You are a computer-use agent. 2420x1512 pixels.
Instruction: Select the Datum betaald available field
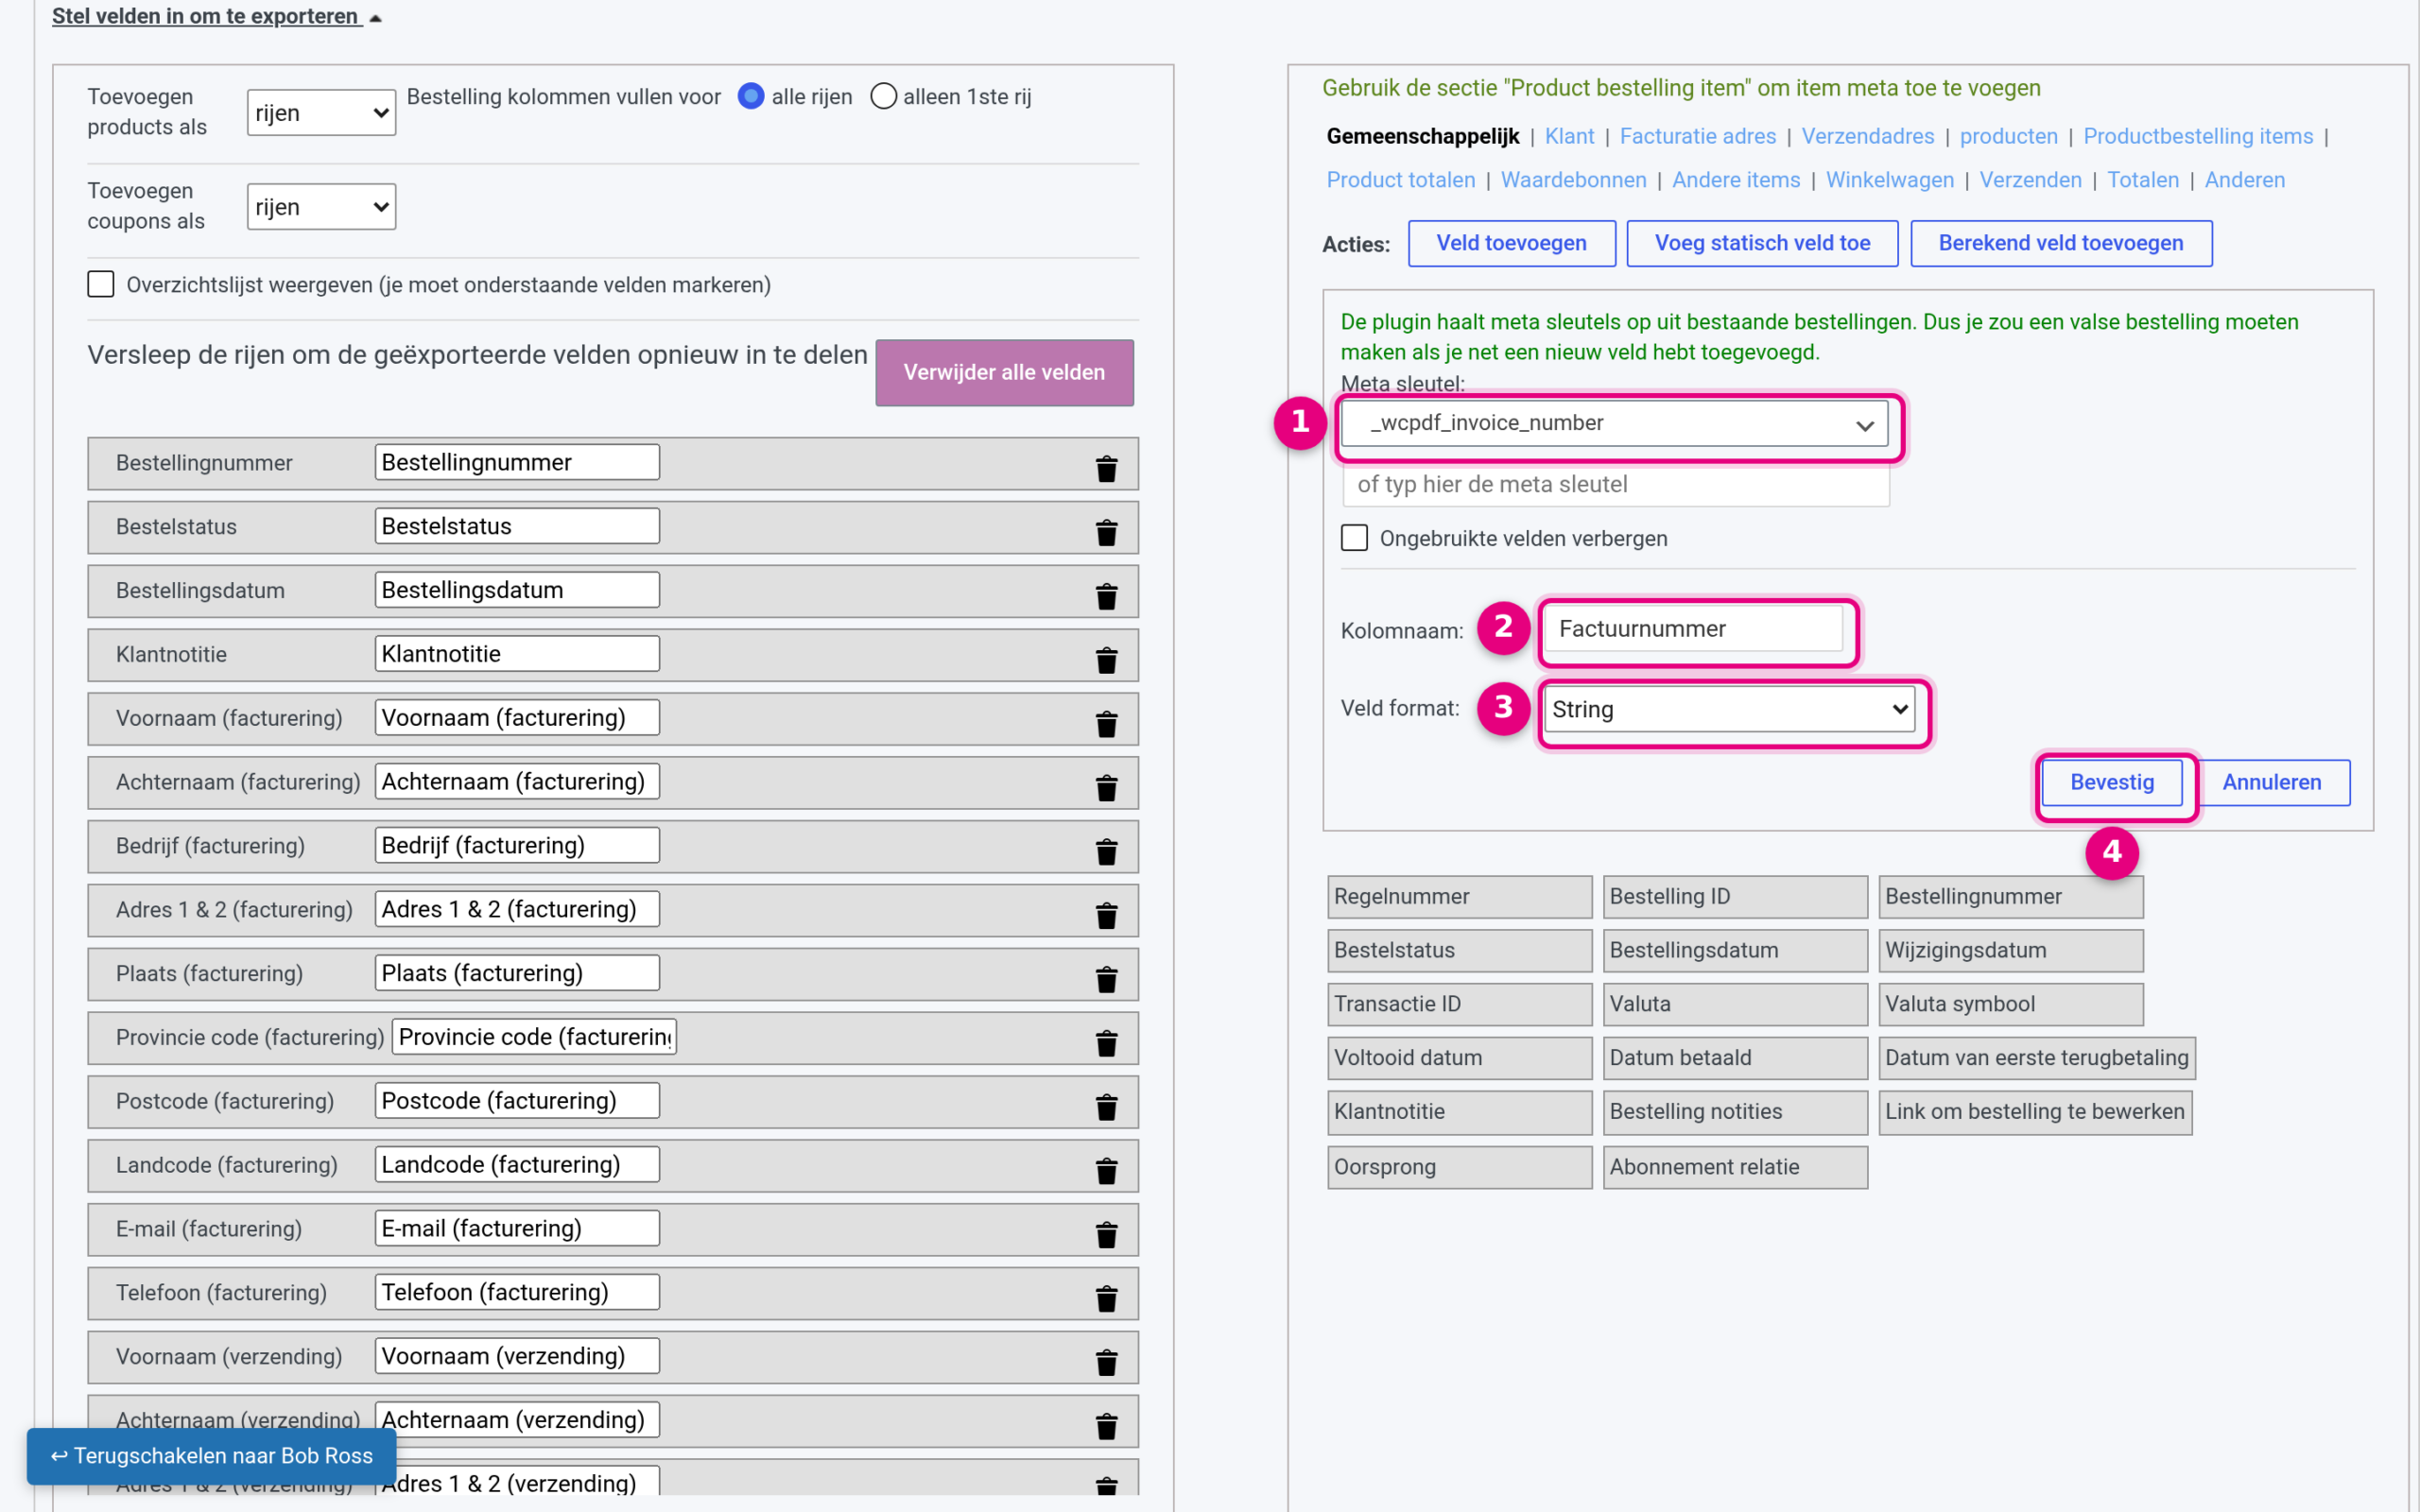pos(1735,1058)
